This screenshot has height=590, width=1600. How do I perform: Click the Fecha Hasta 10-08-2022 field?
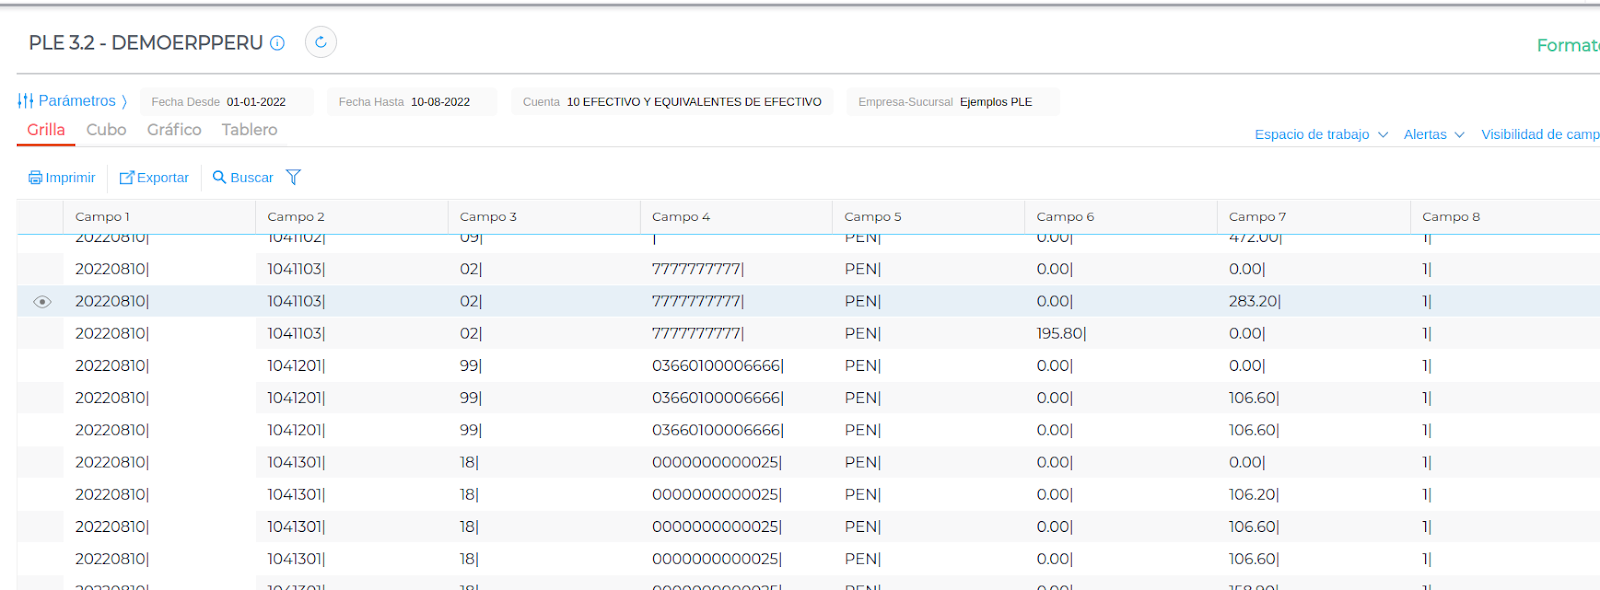click(x=412, y=102)
